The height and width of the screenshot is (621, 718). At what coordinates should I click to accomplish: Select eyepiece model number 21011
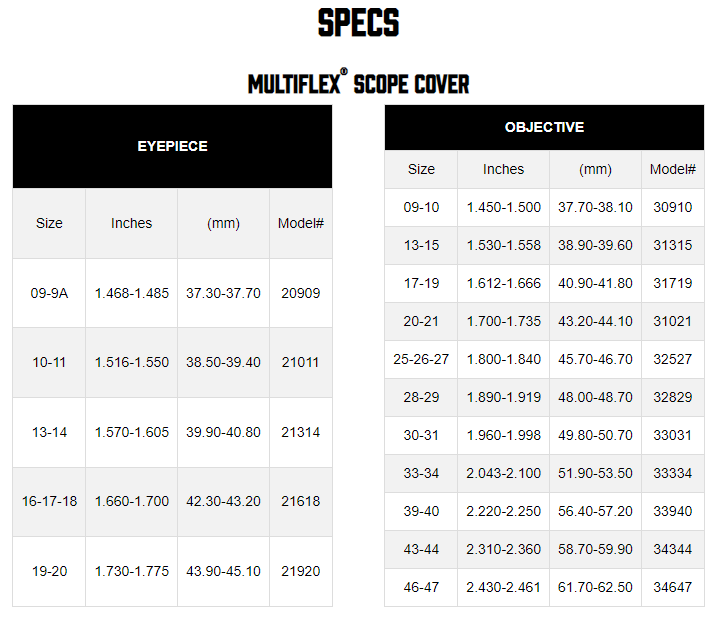(300, 362)
